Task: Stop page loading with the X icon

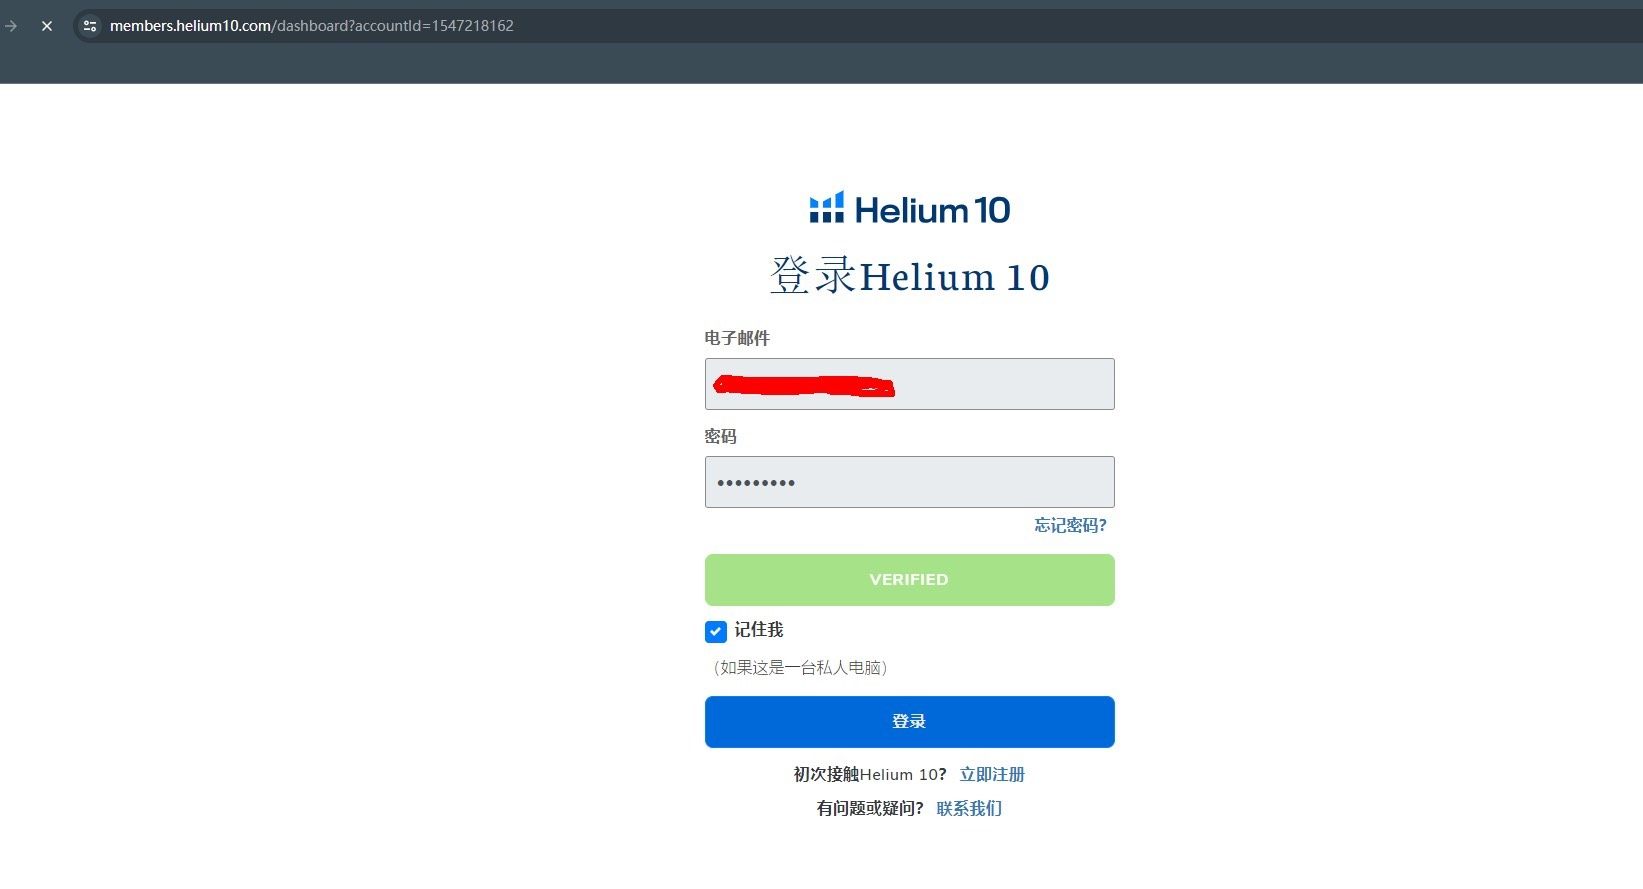Action: pyautogui.click(x=47, y=26)
